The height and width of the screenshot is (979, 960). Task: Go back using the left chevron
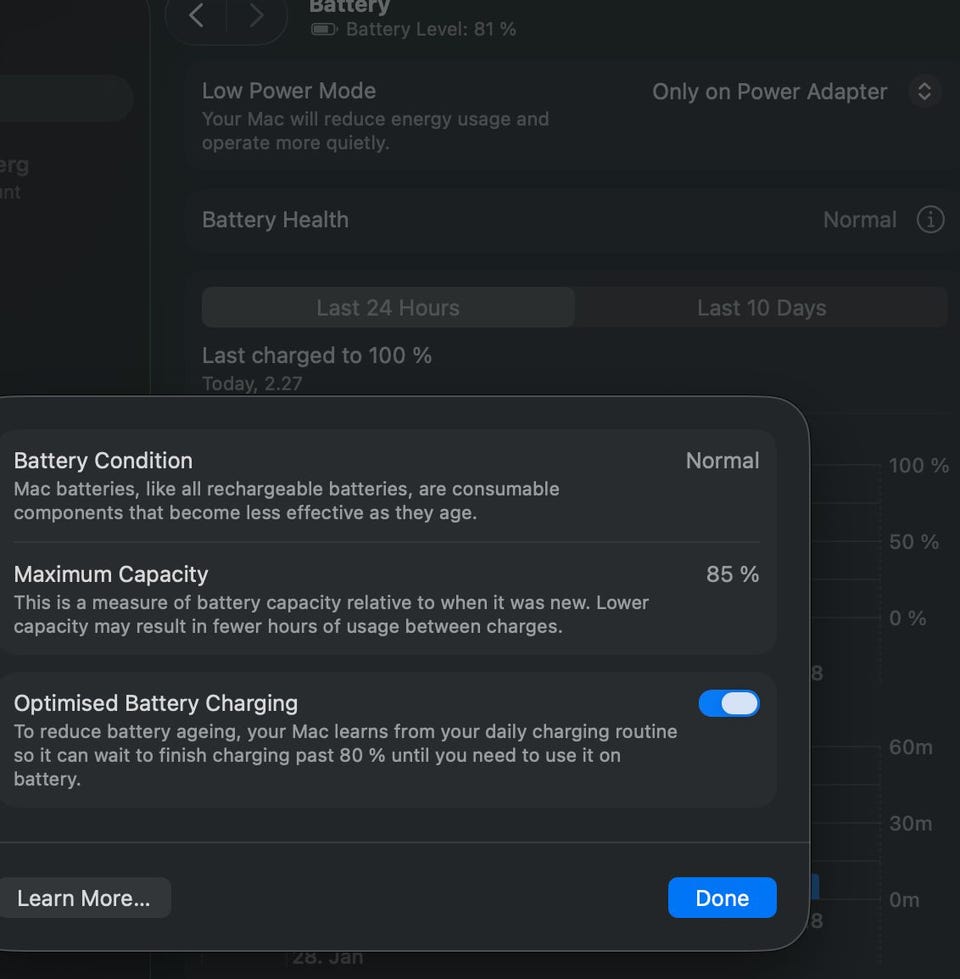(x=197, y=16)
